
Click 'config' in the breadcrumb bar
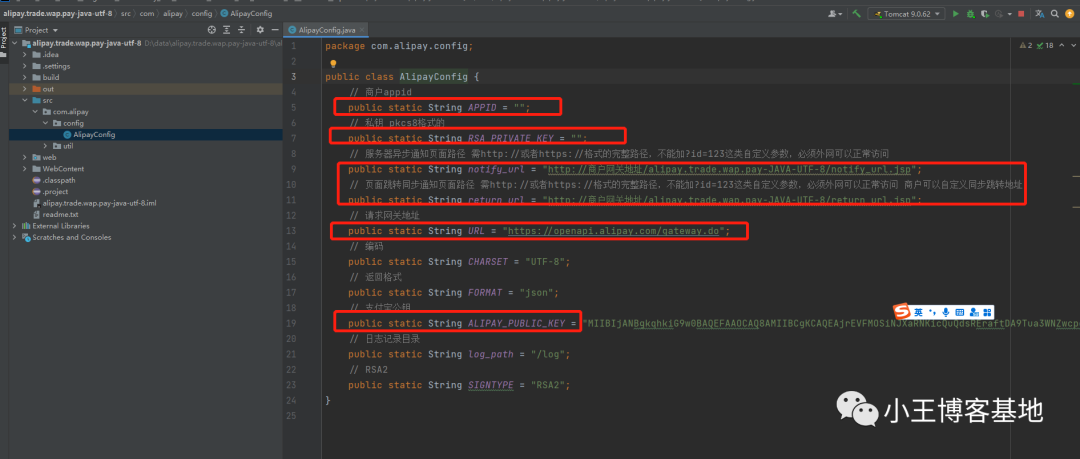coord(200,13)
